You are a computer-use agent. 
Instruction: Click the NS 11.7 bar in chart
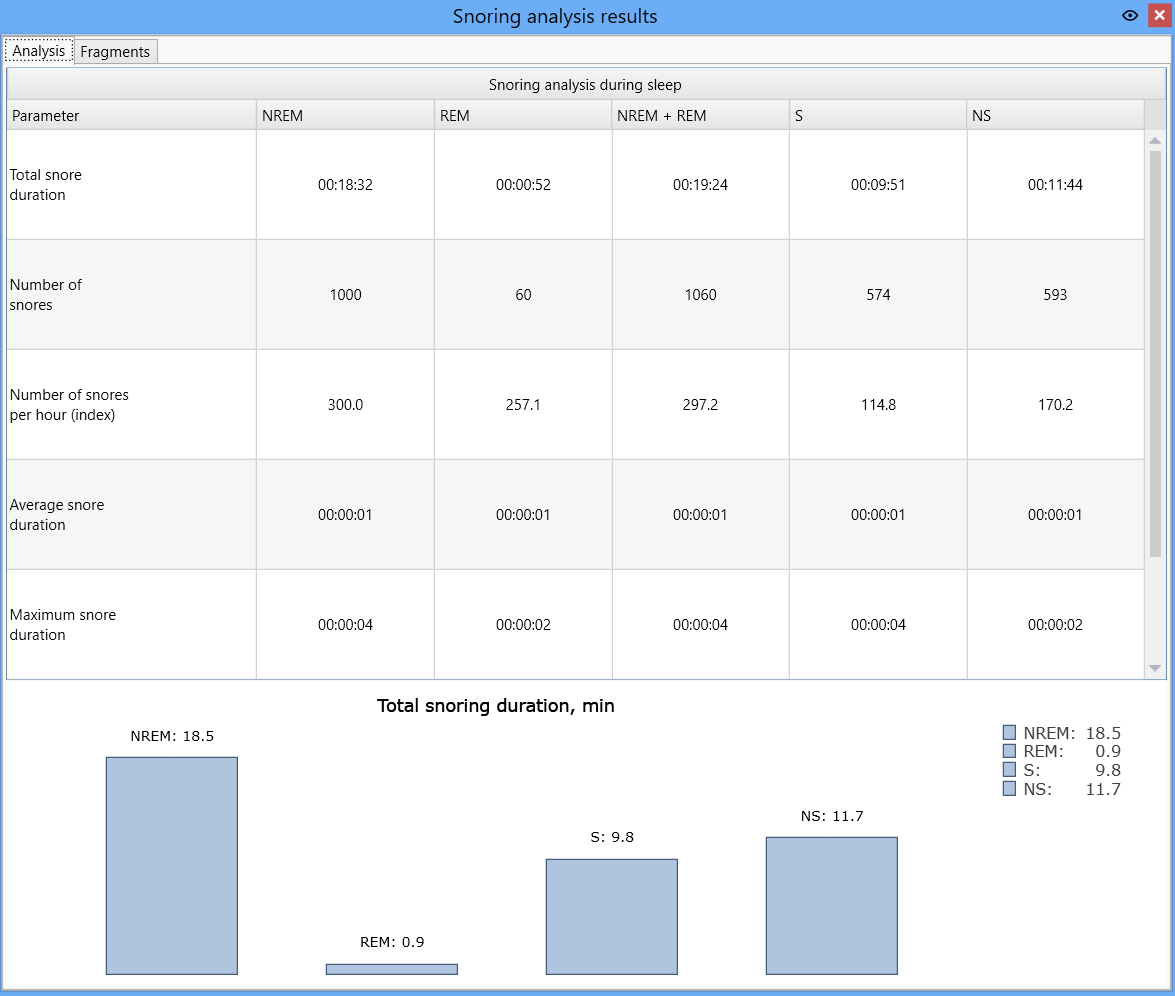pos(832,905)
